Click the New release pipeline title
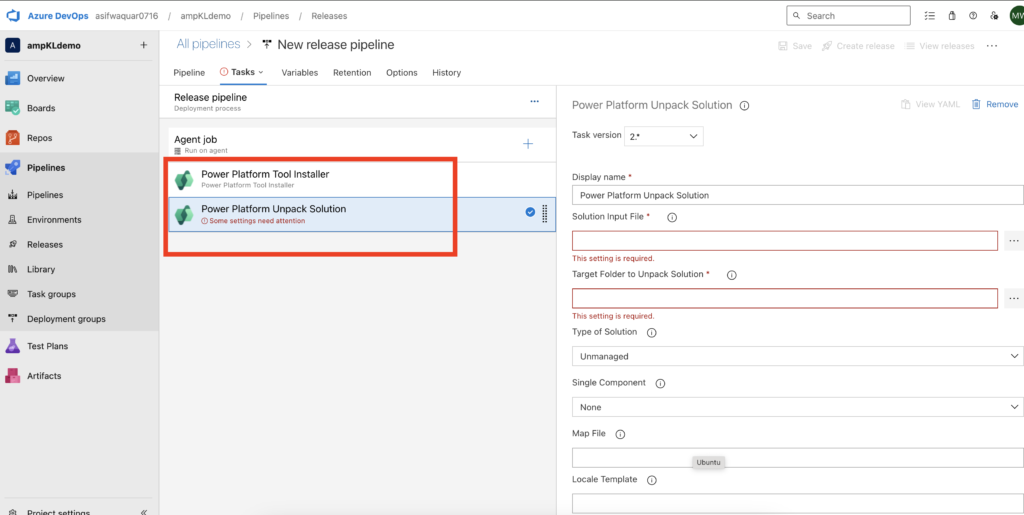 click(x=336, y=44)
